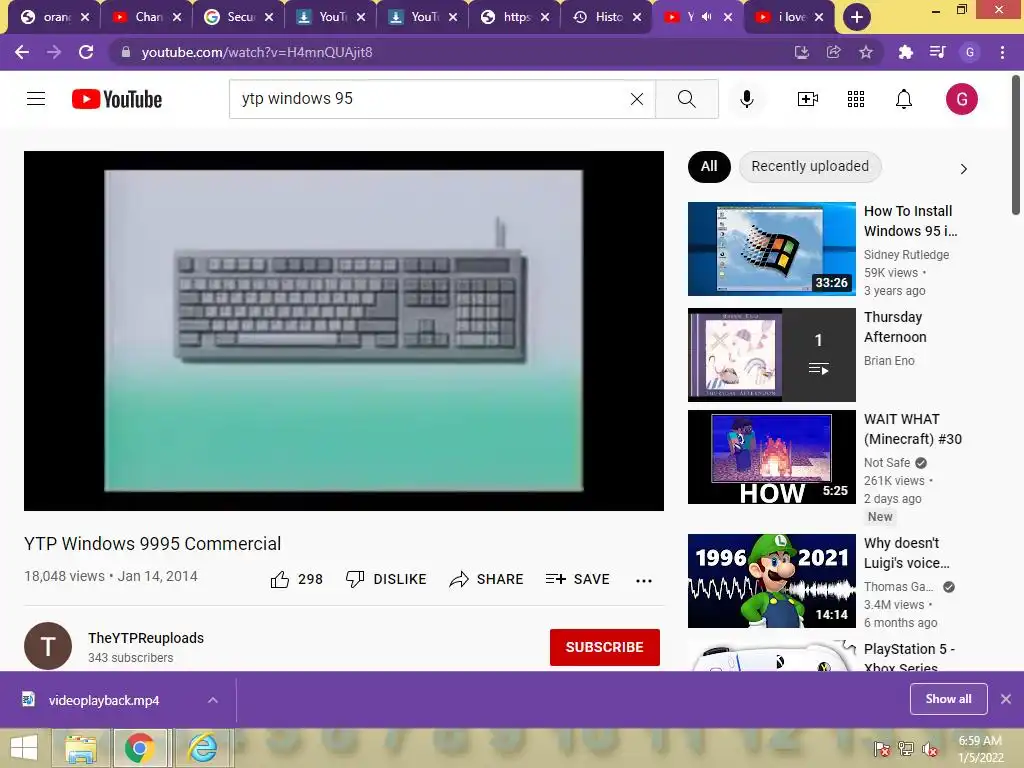Click the page vertical scrollbar

click(x=1016, y=144)
